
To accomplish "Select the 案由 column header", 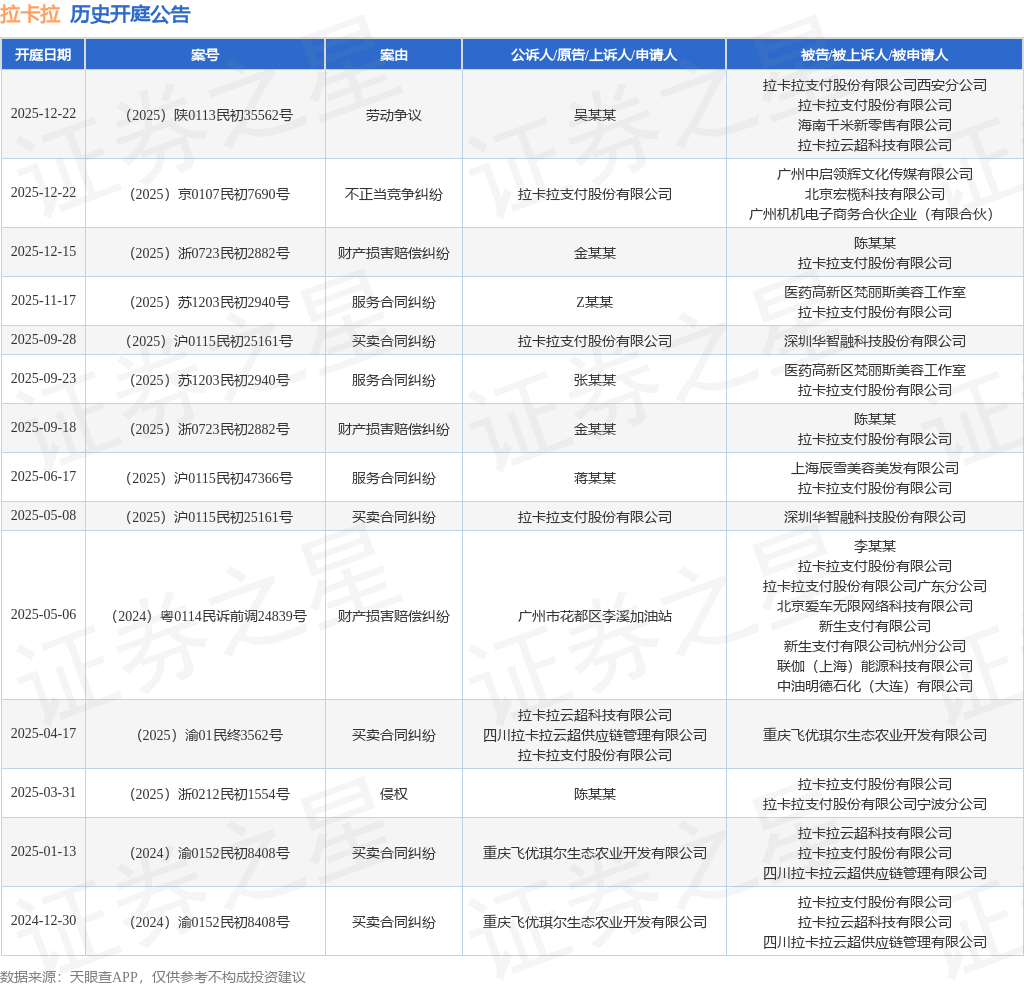I will tap(394, 55).
